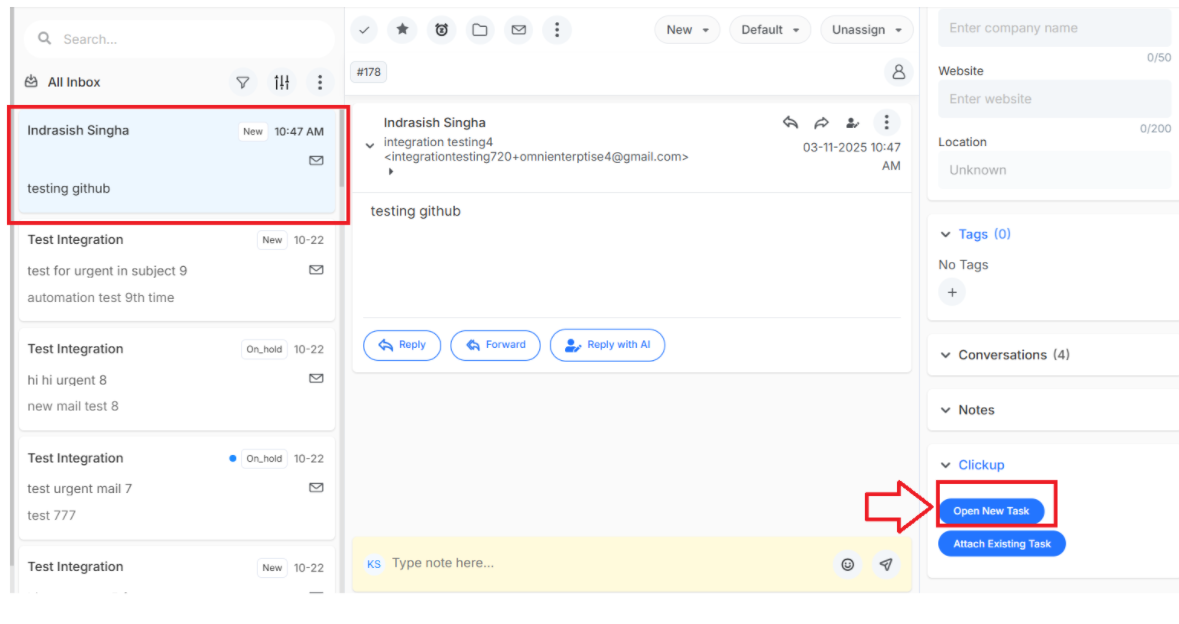Click the Reply button

point(402,345)
